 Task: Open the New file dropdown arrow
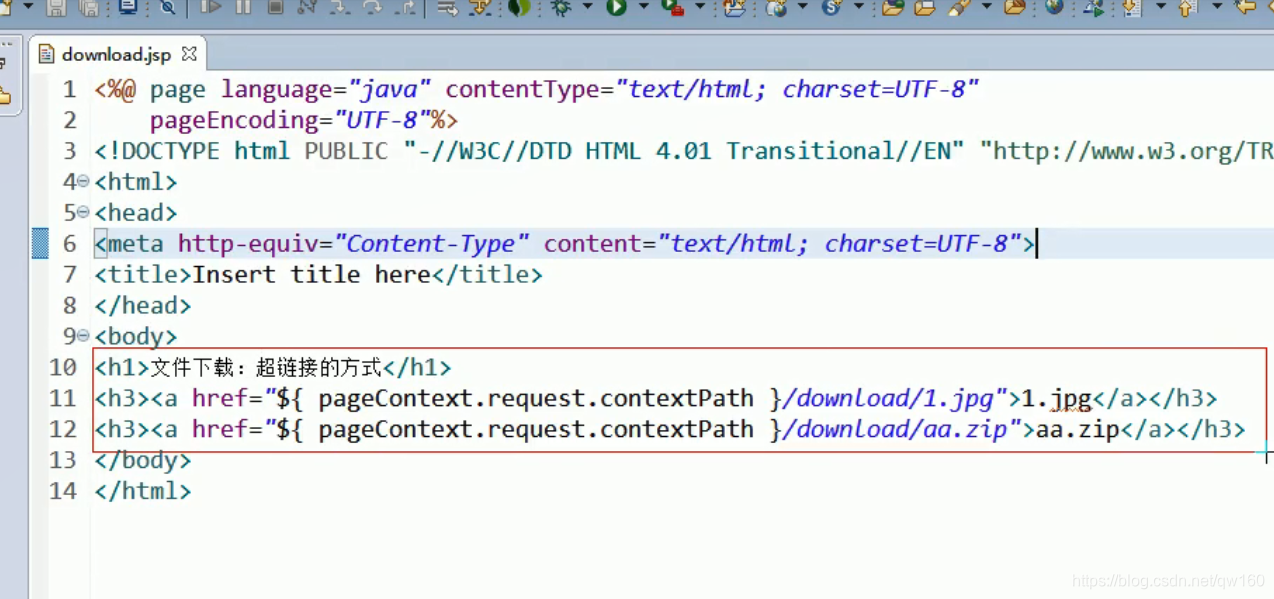[28, 6]
